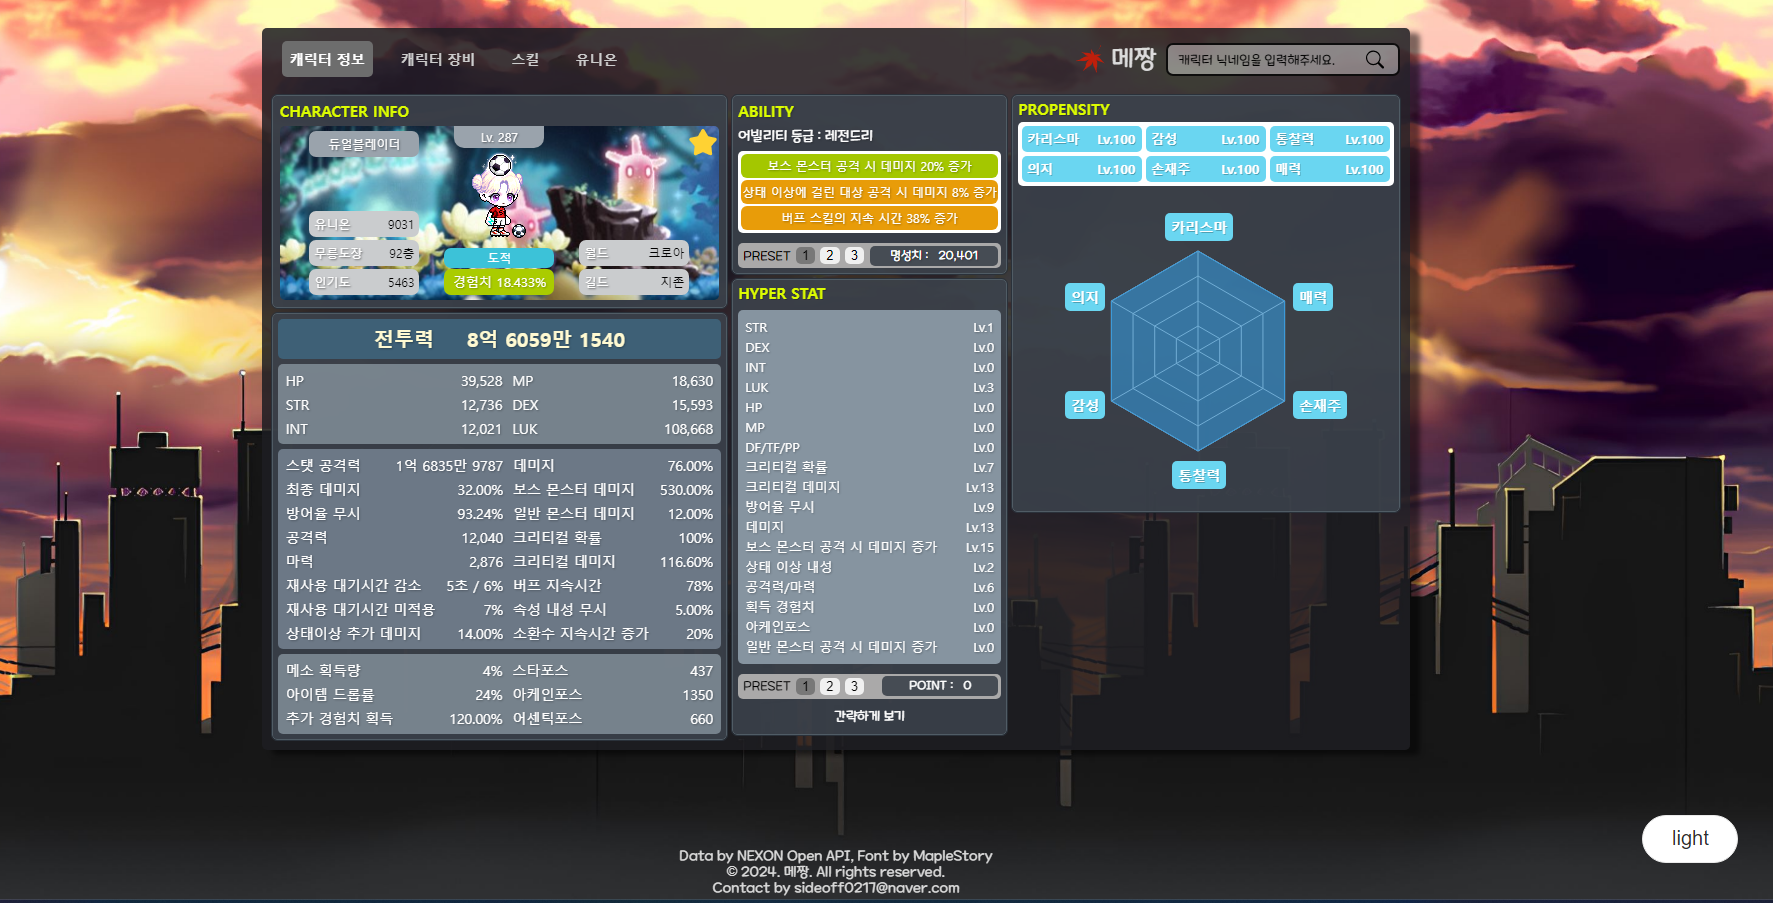
Task: Select Ability preset 3
Action: (x=854, y=256)
